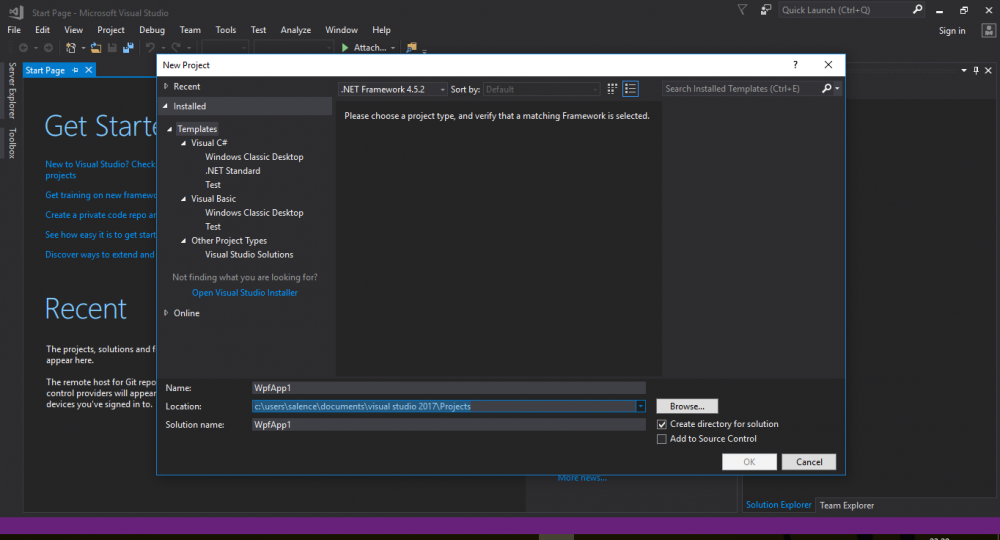Switch templates to small icons grid view
The width and height of the screenshot is (1000, 540).
pos(612,89)
